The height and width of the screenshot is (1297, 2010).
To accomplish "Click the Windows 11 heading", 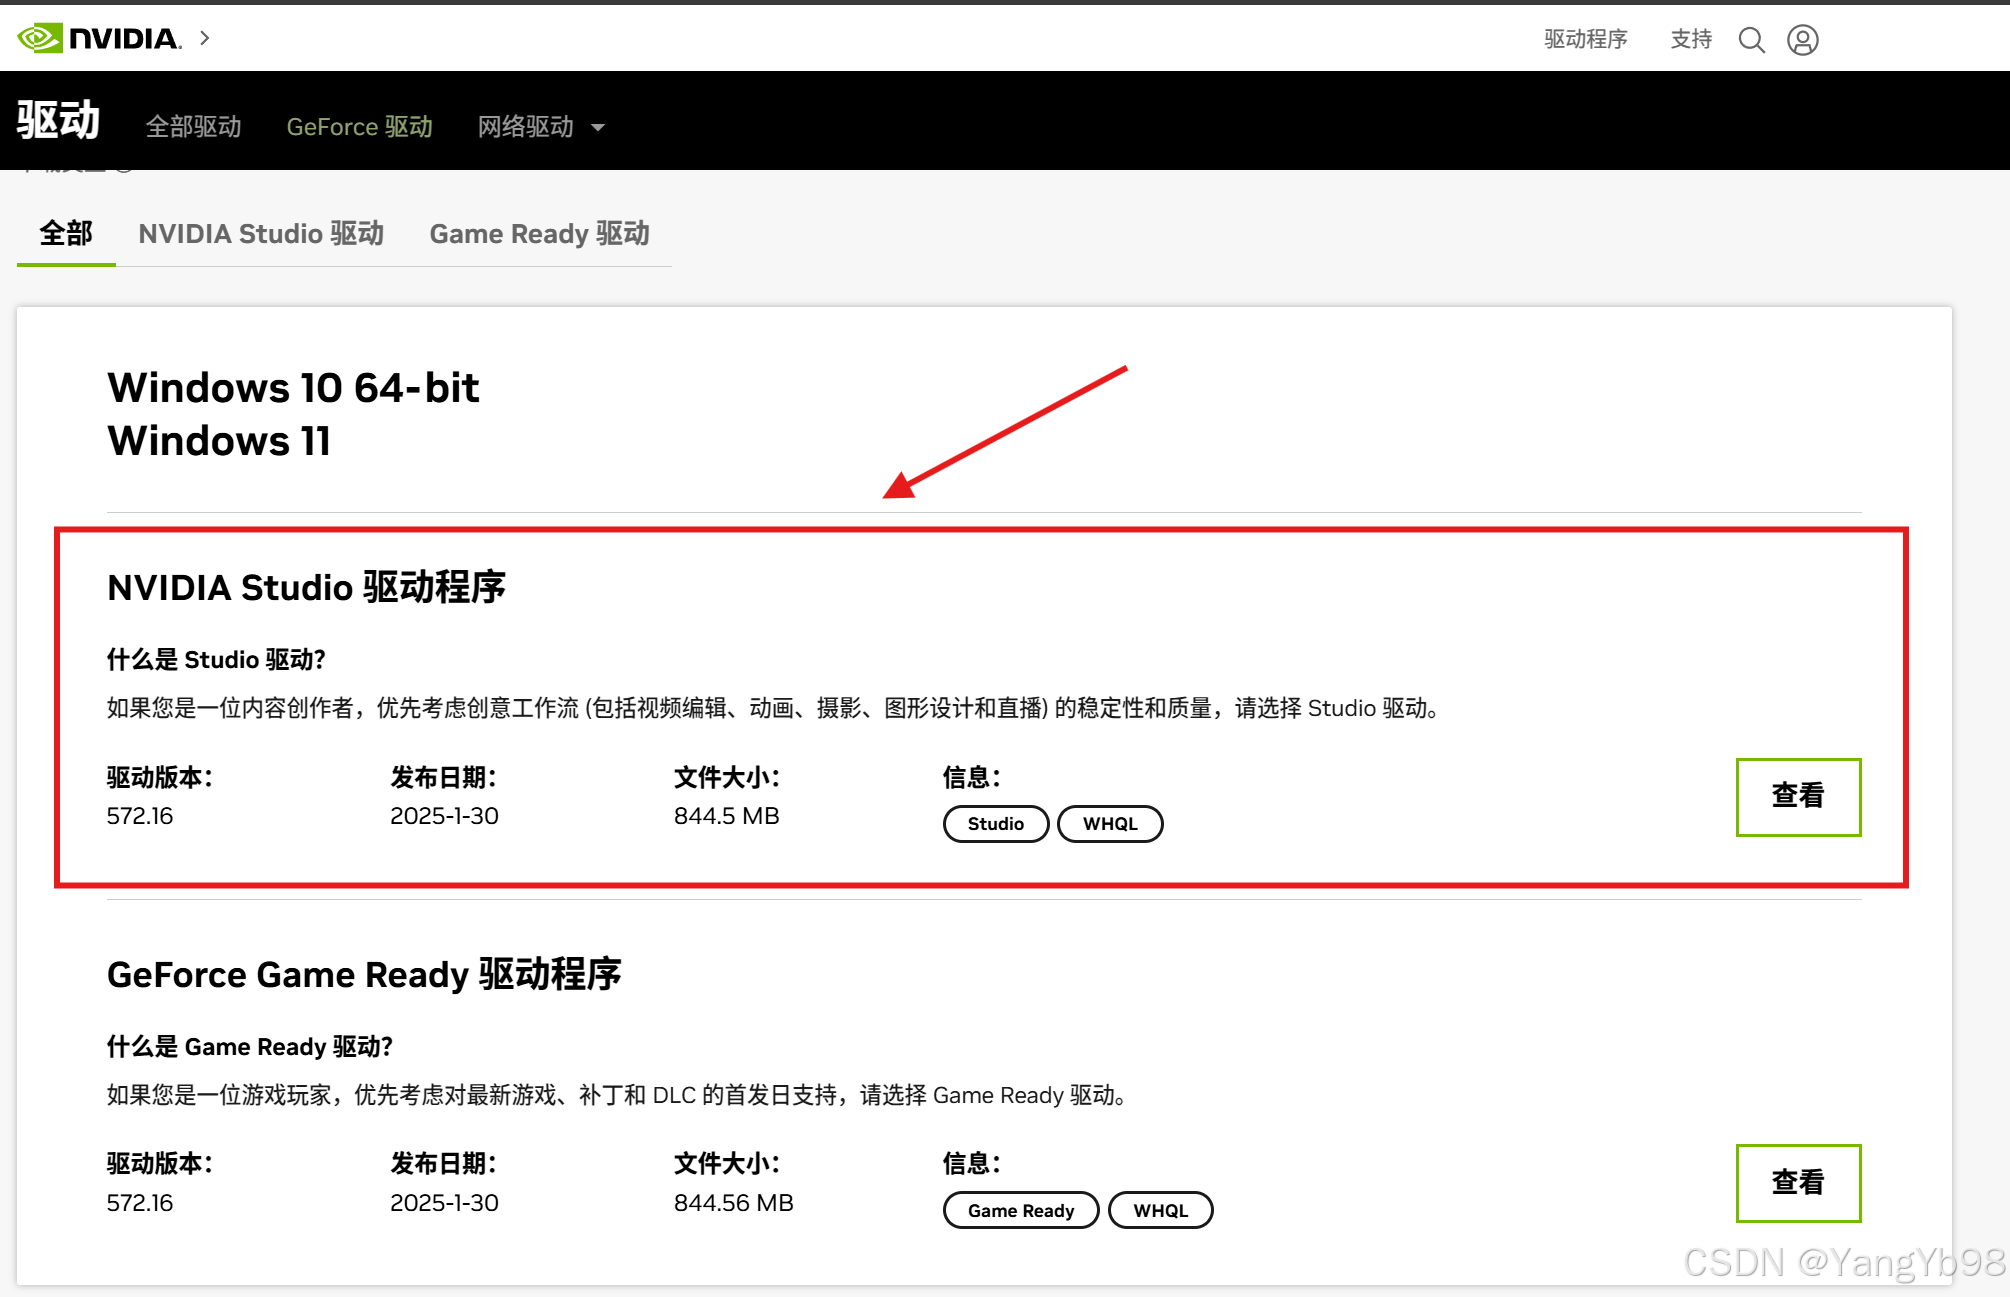I will point(219,441).
